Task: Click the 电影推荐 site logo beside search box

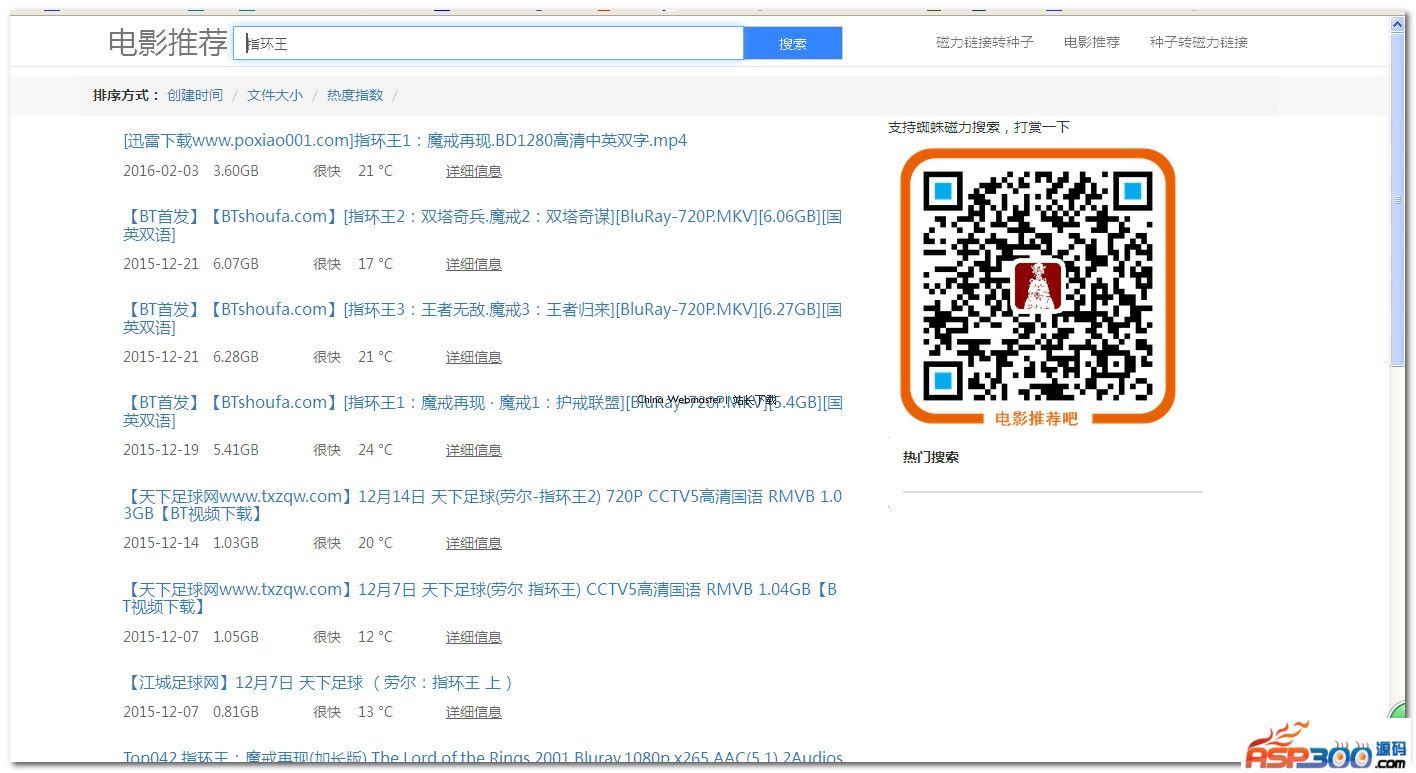Action: tap(167, 43)
